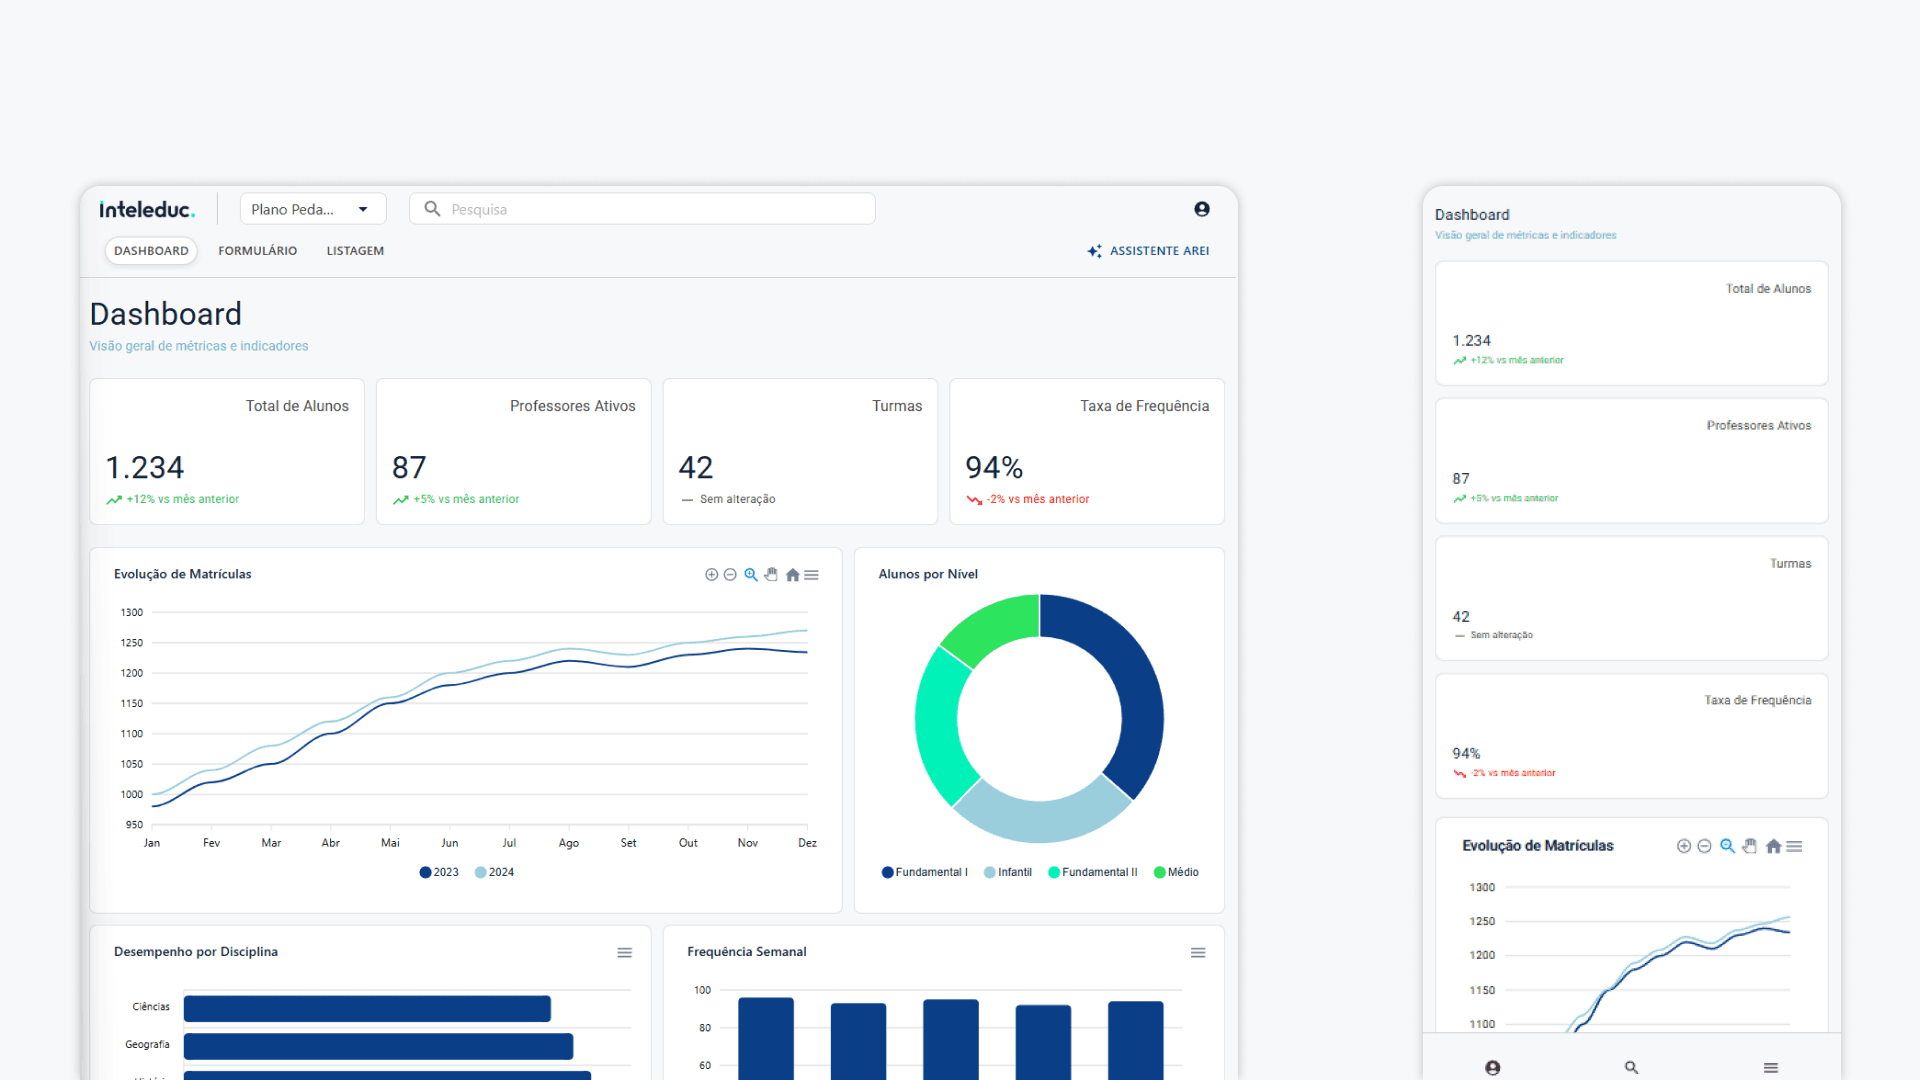1920x1080 pixels.
Task: Open the desktop Total de Alunos card
Action: 227,451
